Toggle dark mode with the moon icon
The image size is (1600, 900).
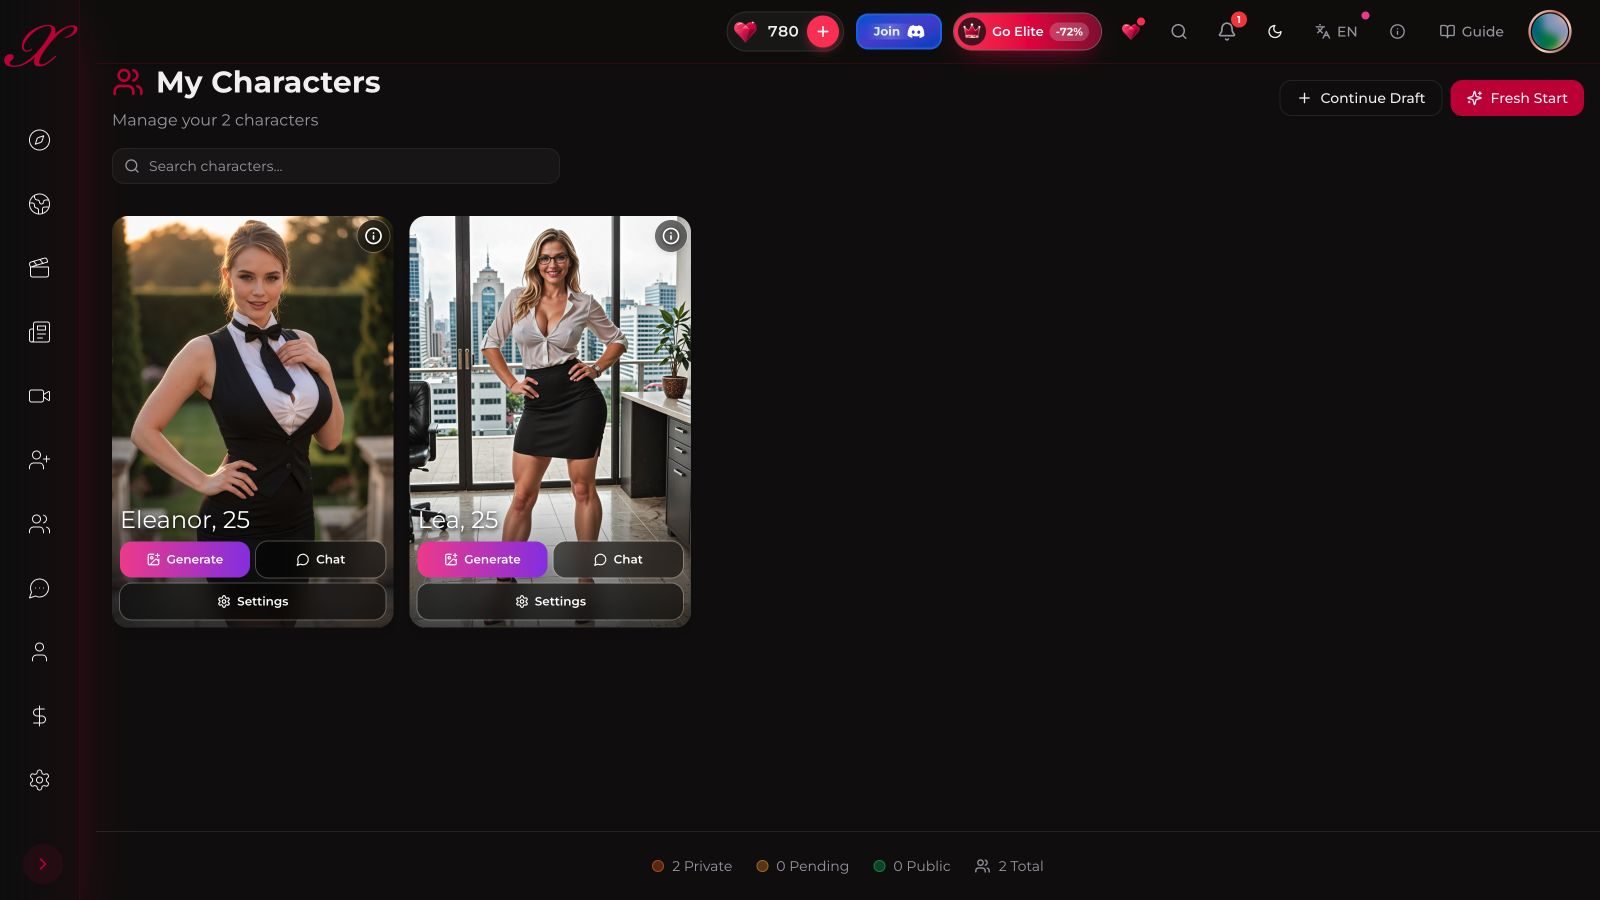[x=1275, y=31]
